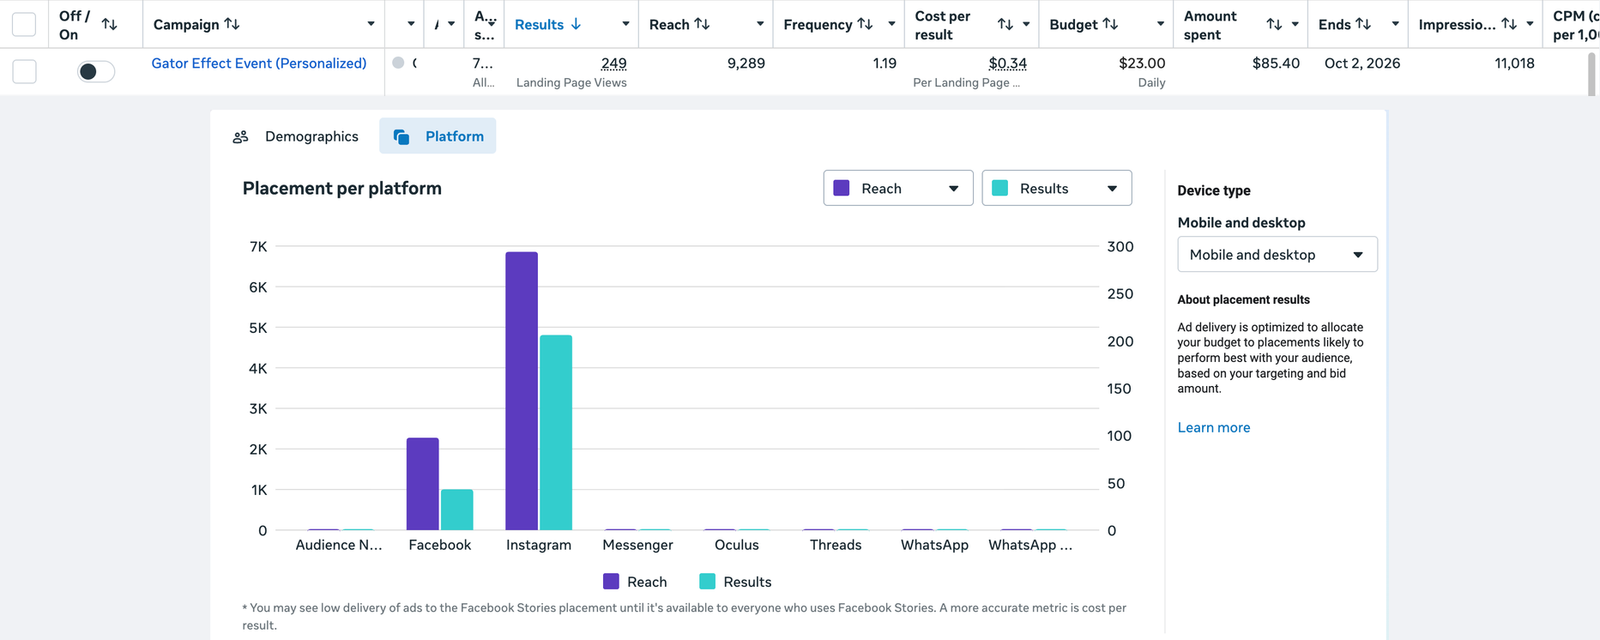Select the header select-all checkbox
This screenshot has height=640, width=1600.
coord(24,24)
